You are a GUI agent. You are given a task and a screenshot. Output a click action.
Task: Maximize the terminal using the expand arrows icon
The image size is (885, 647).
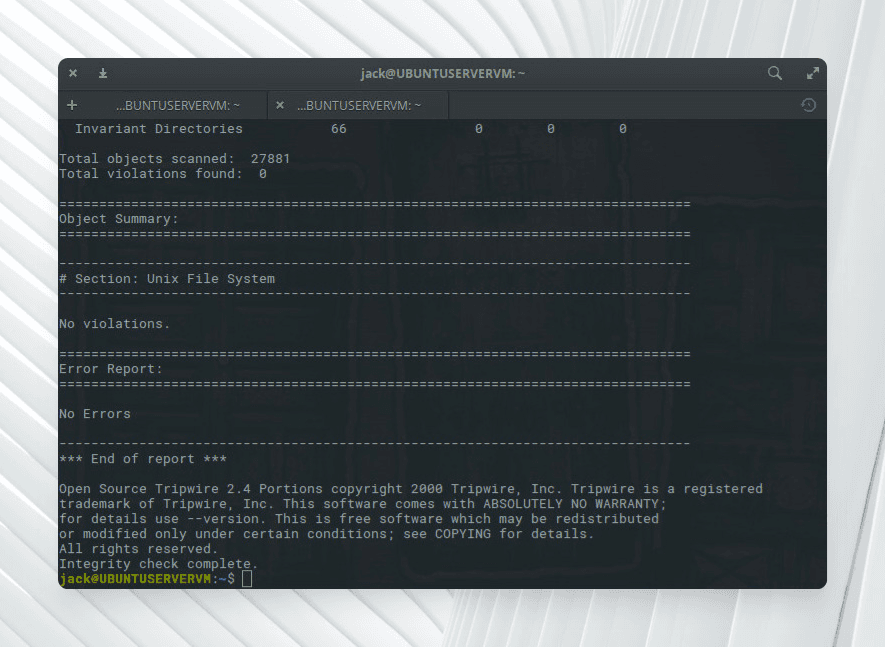tap(812, 73)
